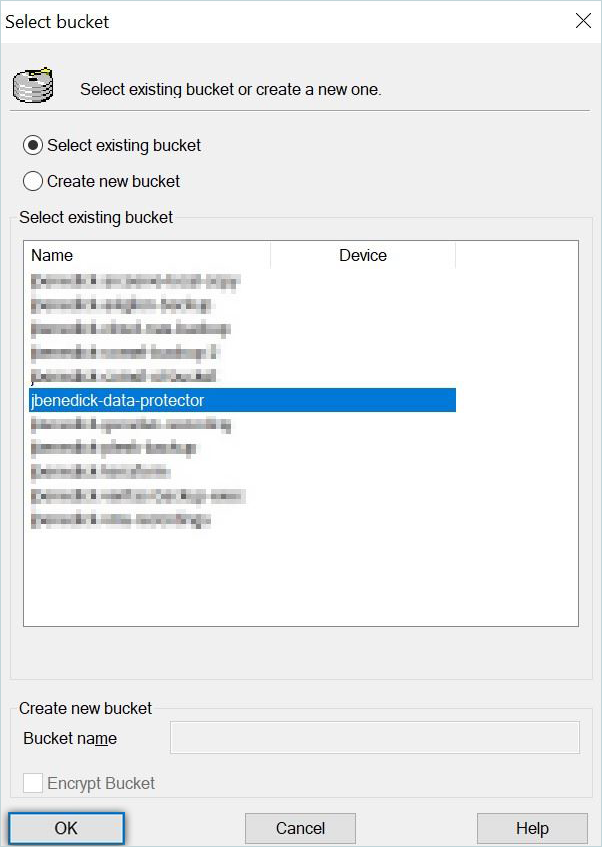The height and width of the screenshot is (847, 602).
Task: Select bucket directly below jbenedick-data-protector
Action: [130, 424]
